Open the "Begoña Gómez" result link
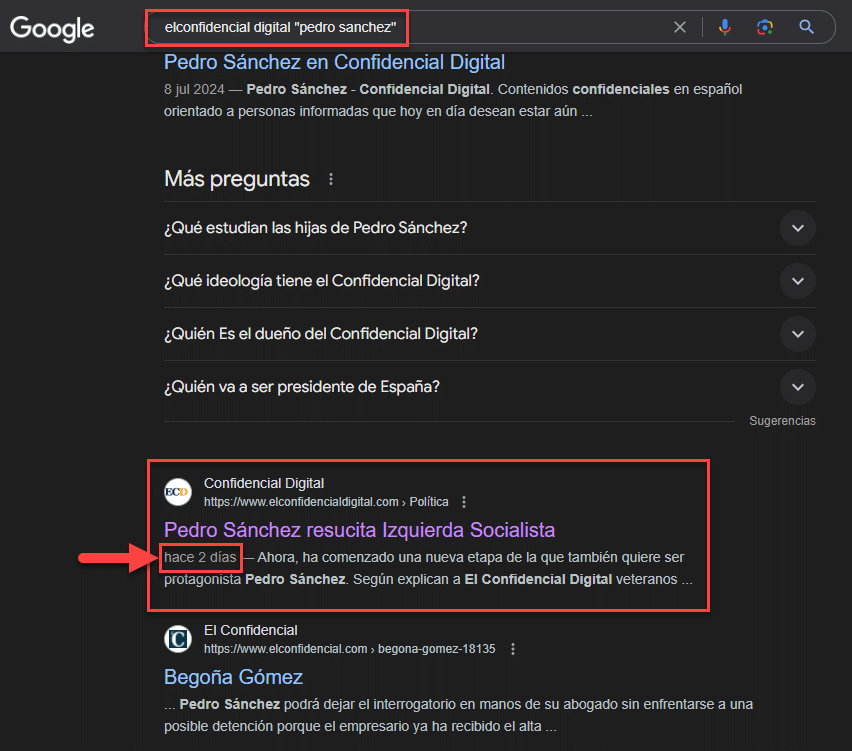The width and height of the screenshot is (852, 751). [x=233, y=677]
